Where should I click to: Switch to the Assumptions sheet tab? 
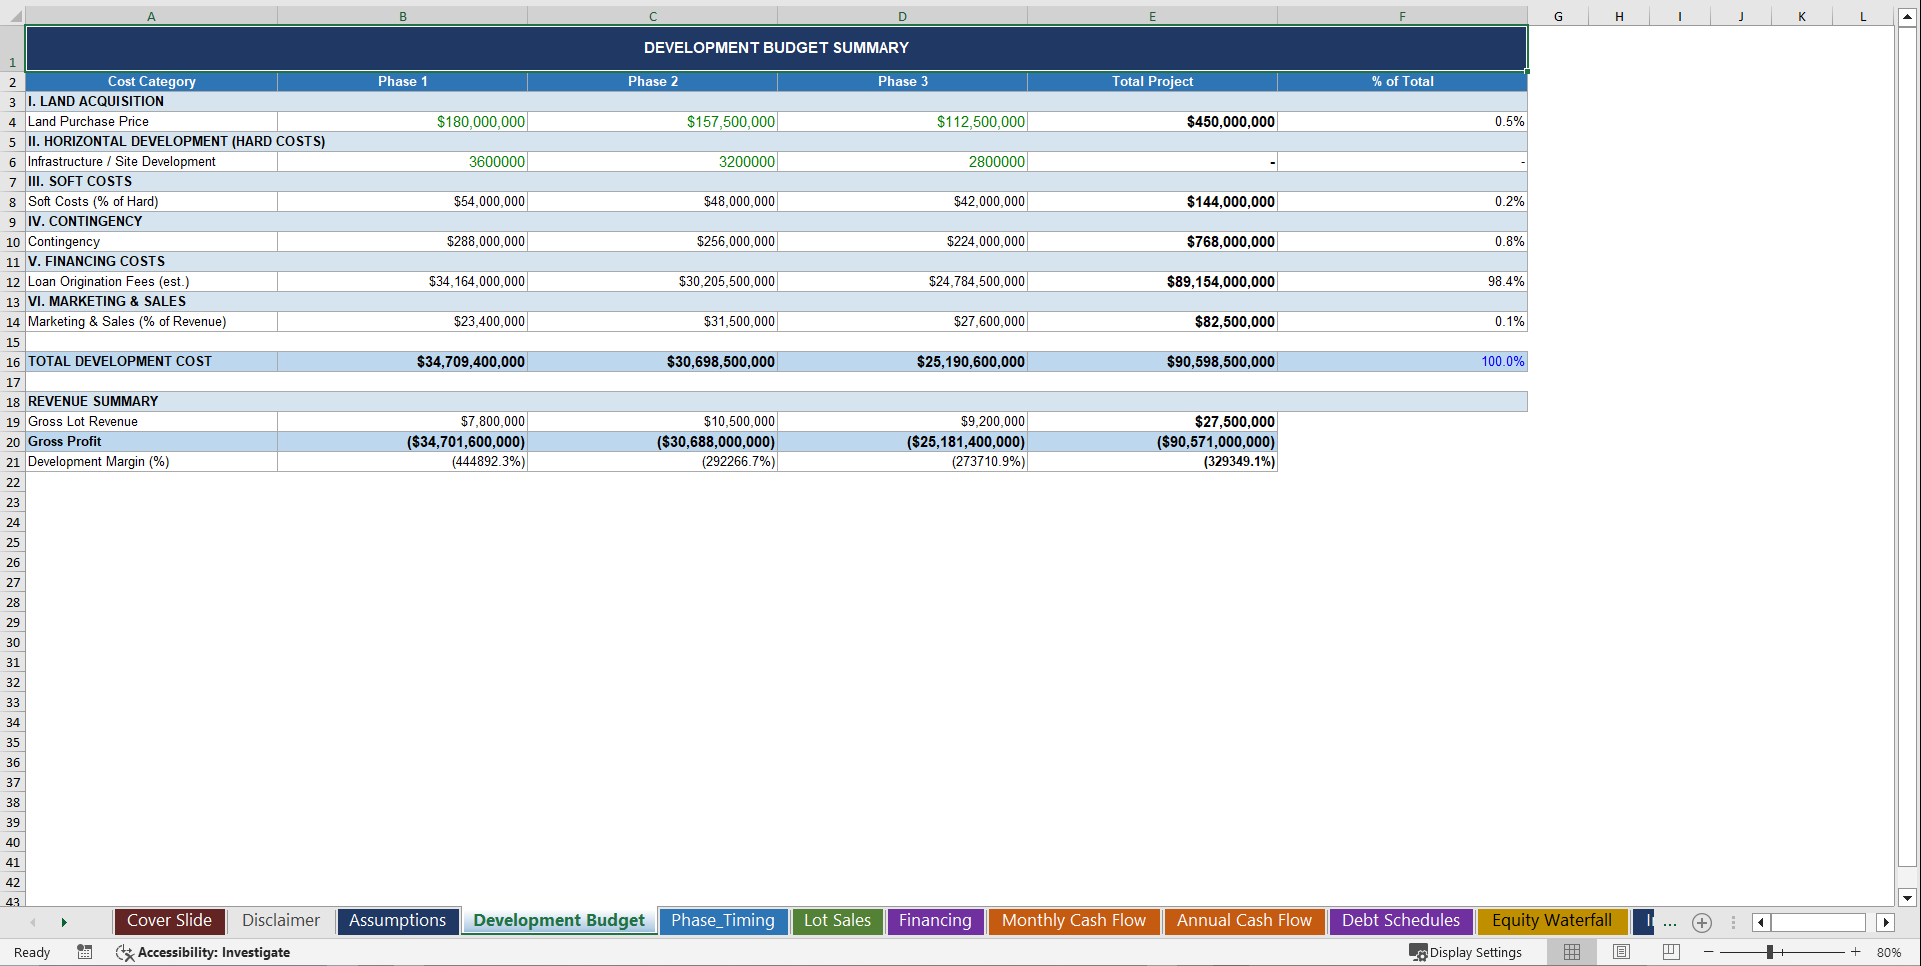[397, 921]
